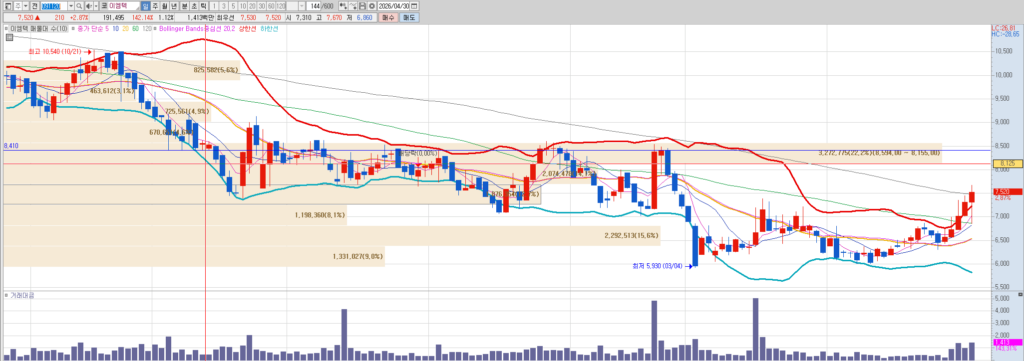Open the custom interval dropdown arrow
1024x361 pixels.
click(302, 6)
